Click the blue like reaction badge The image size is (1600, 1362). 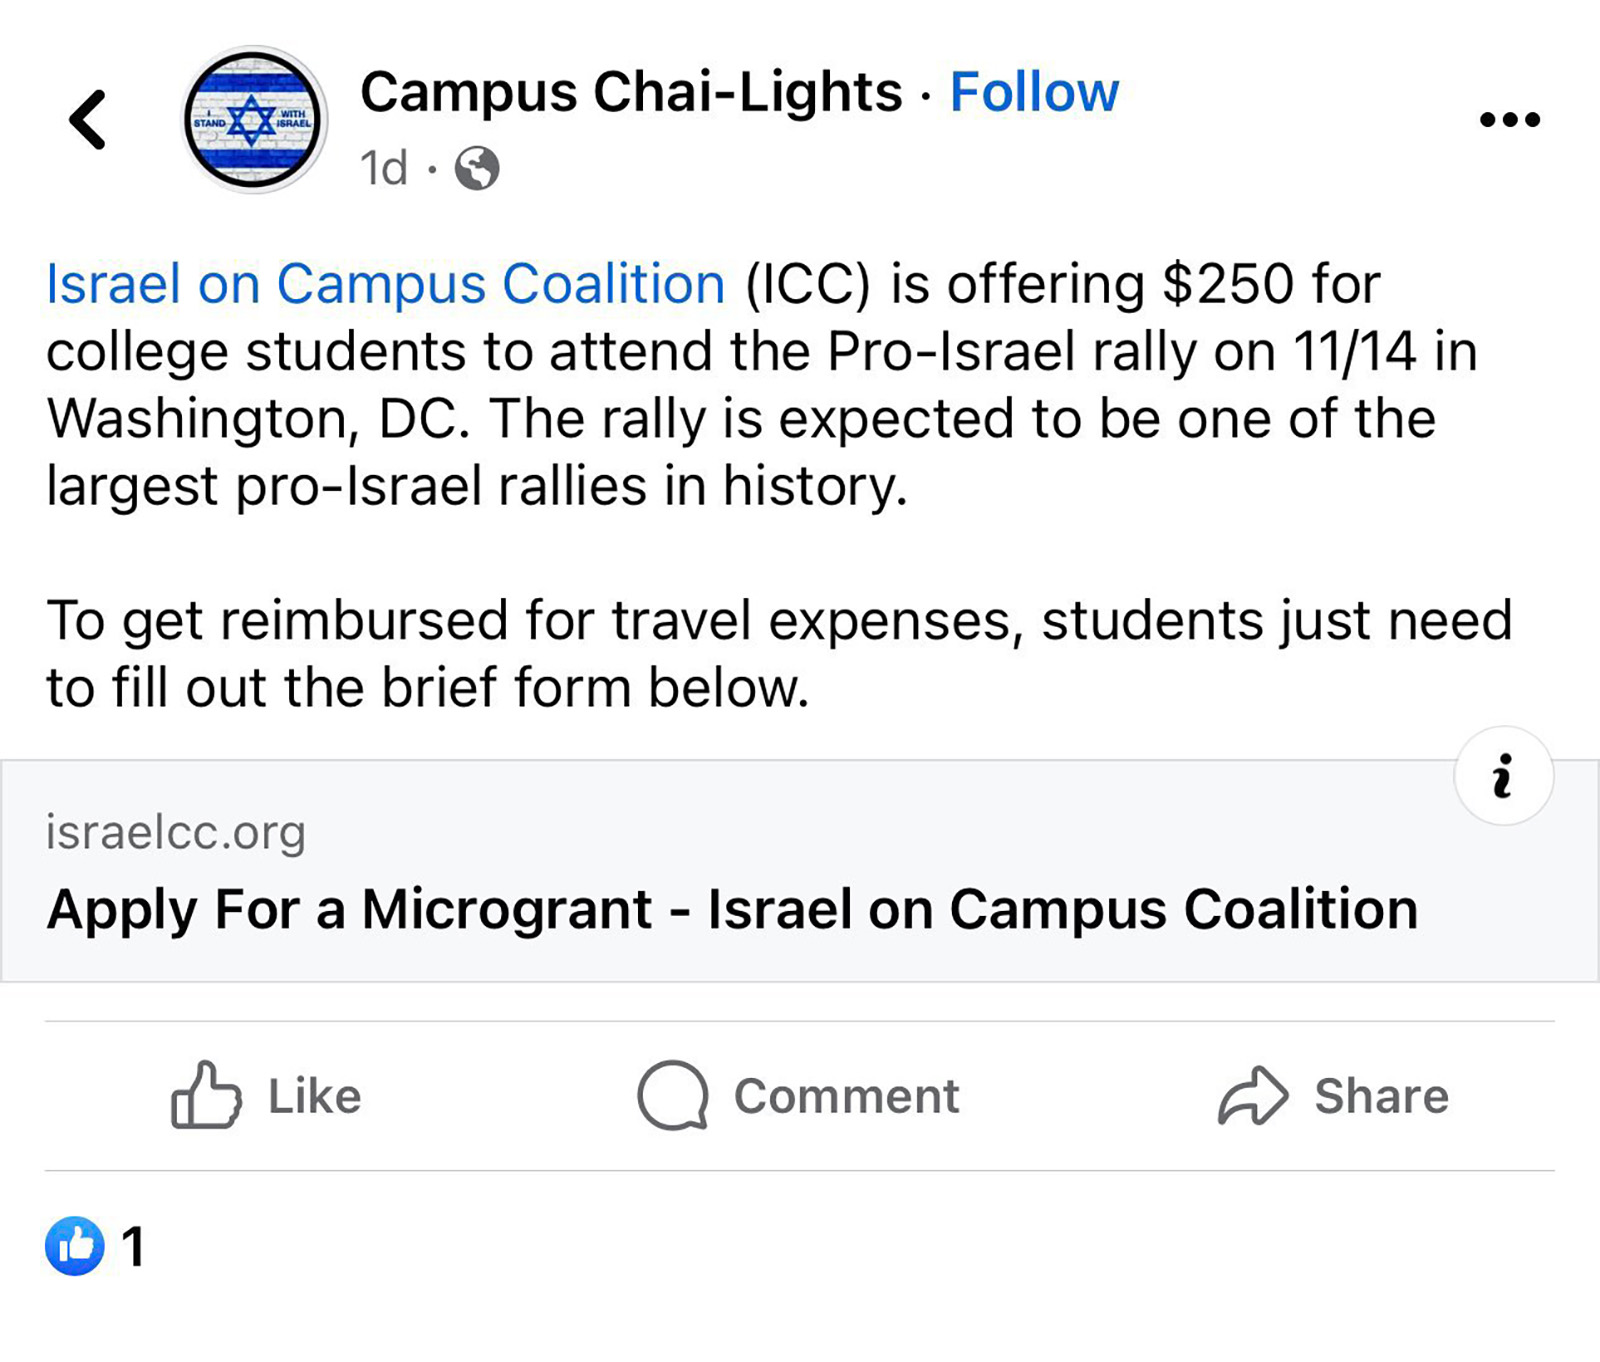75,1246
